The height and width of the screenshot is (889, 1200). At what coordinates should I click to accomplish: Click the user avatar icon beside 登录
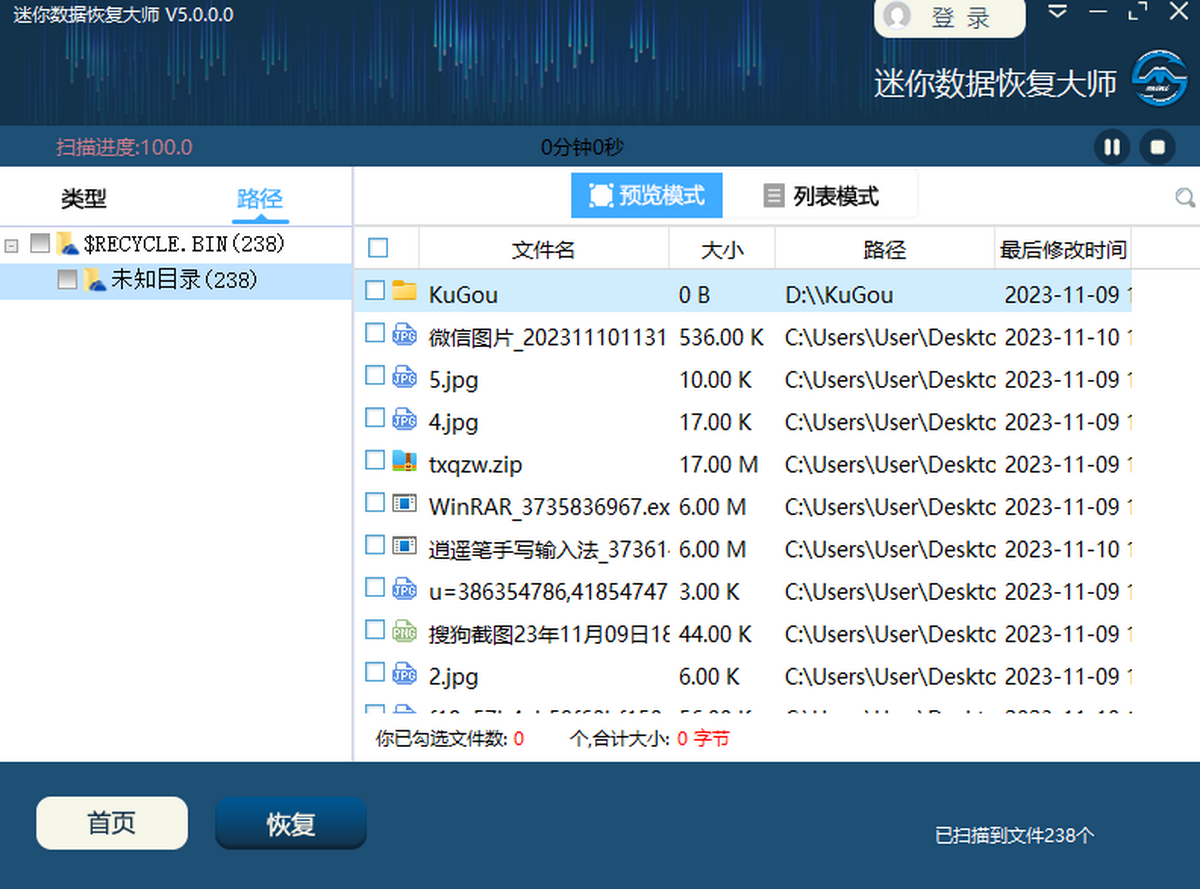pyautogui.click(x=898, y=16)
